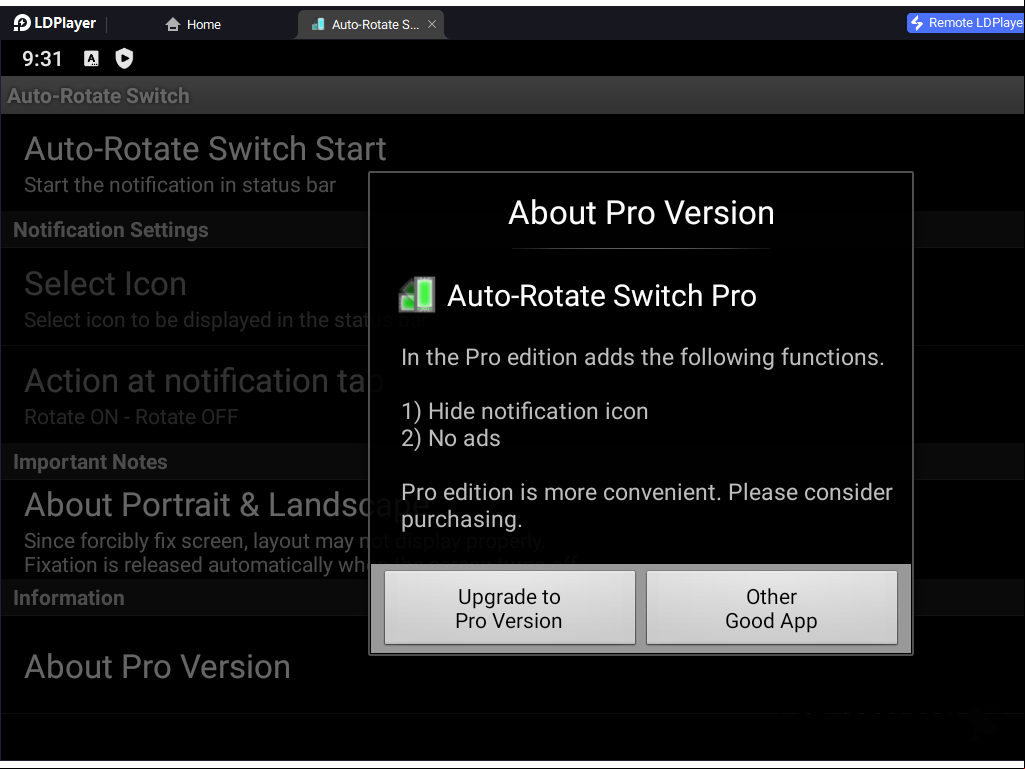This screenshot has height=769, width=1025.
Task: Click the '2) No ads' line
Action: [x=451, y=438]
